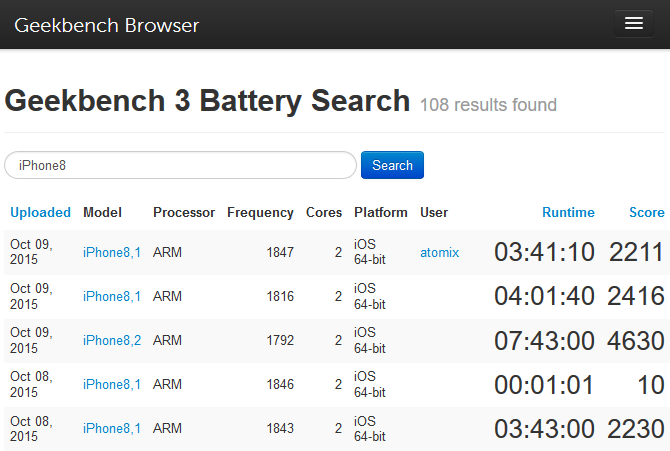Open iPhone8,1 model link with frequency 1846
Screen dimensions: 670x451
(x=112, y=384)
